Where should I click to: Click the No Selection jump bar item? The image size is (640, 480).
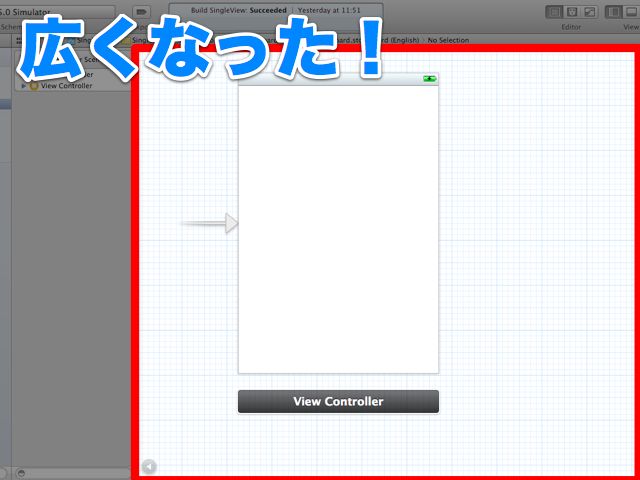[x=448, y=40]
